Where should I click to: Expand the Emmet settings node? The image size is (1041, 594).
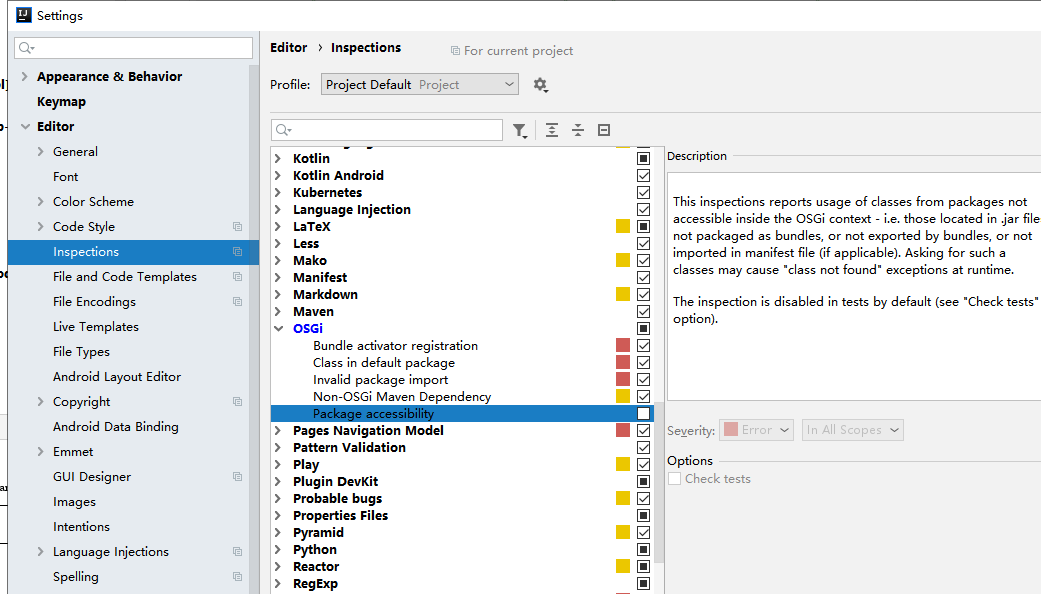[x=40, y=452]
